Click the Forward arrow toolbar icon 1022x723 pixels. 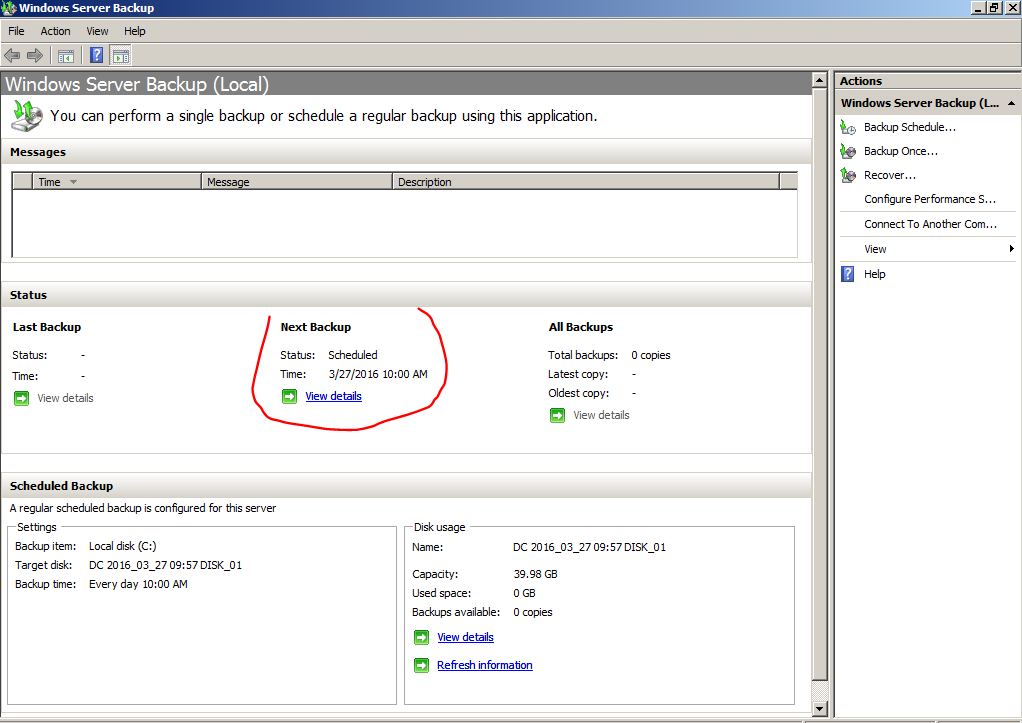pyautogui.click(x=35, y=55)
